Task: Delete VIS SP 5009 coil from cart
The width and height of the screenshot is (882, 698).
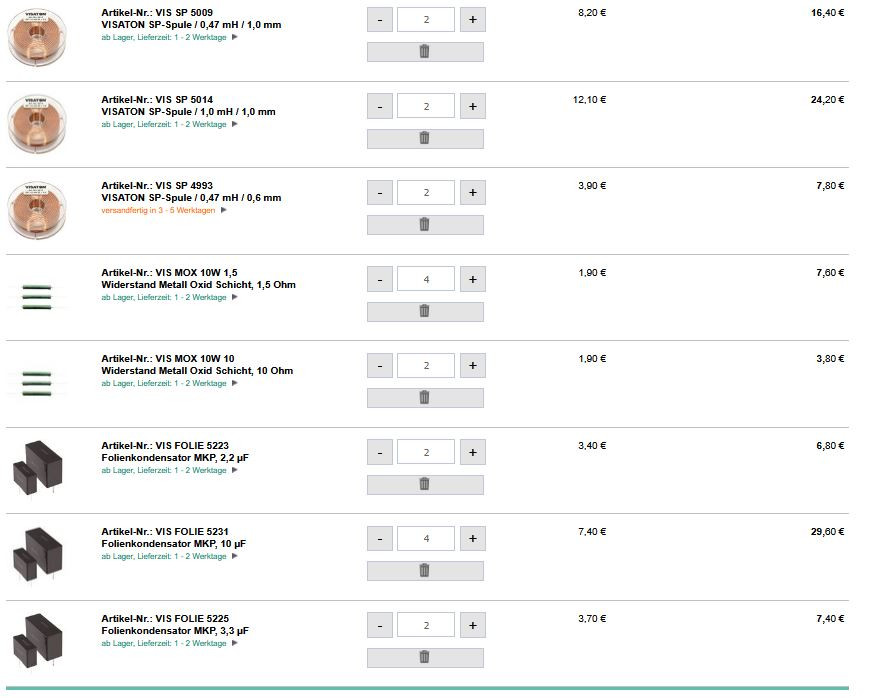Action: (425, 52)
